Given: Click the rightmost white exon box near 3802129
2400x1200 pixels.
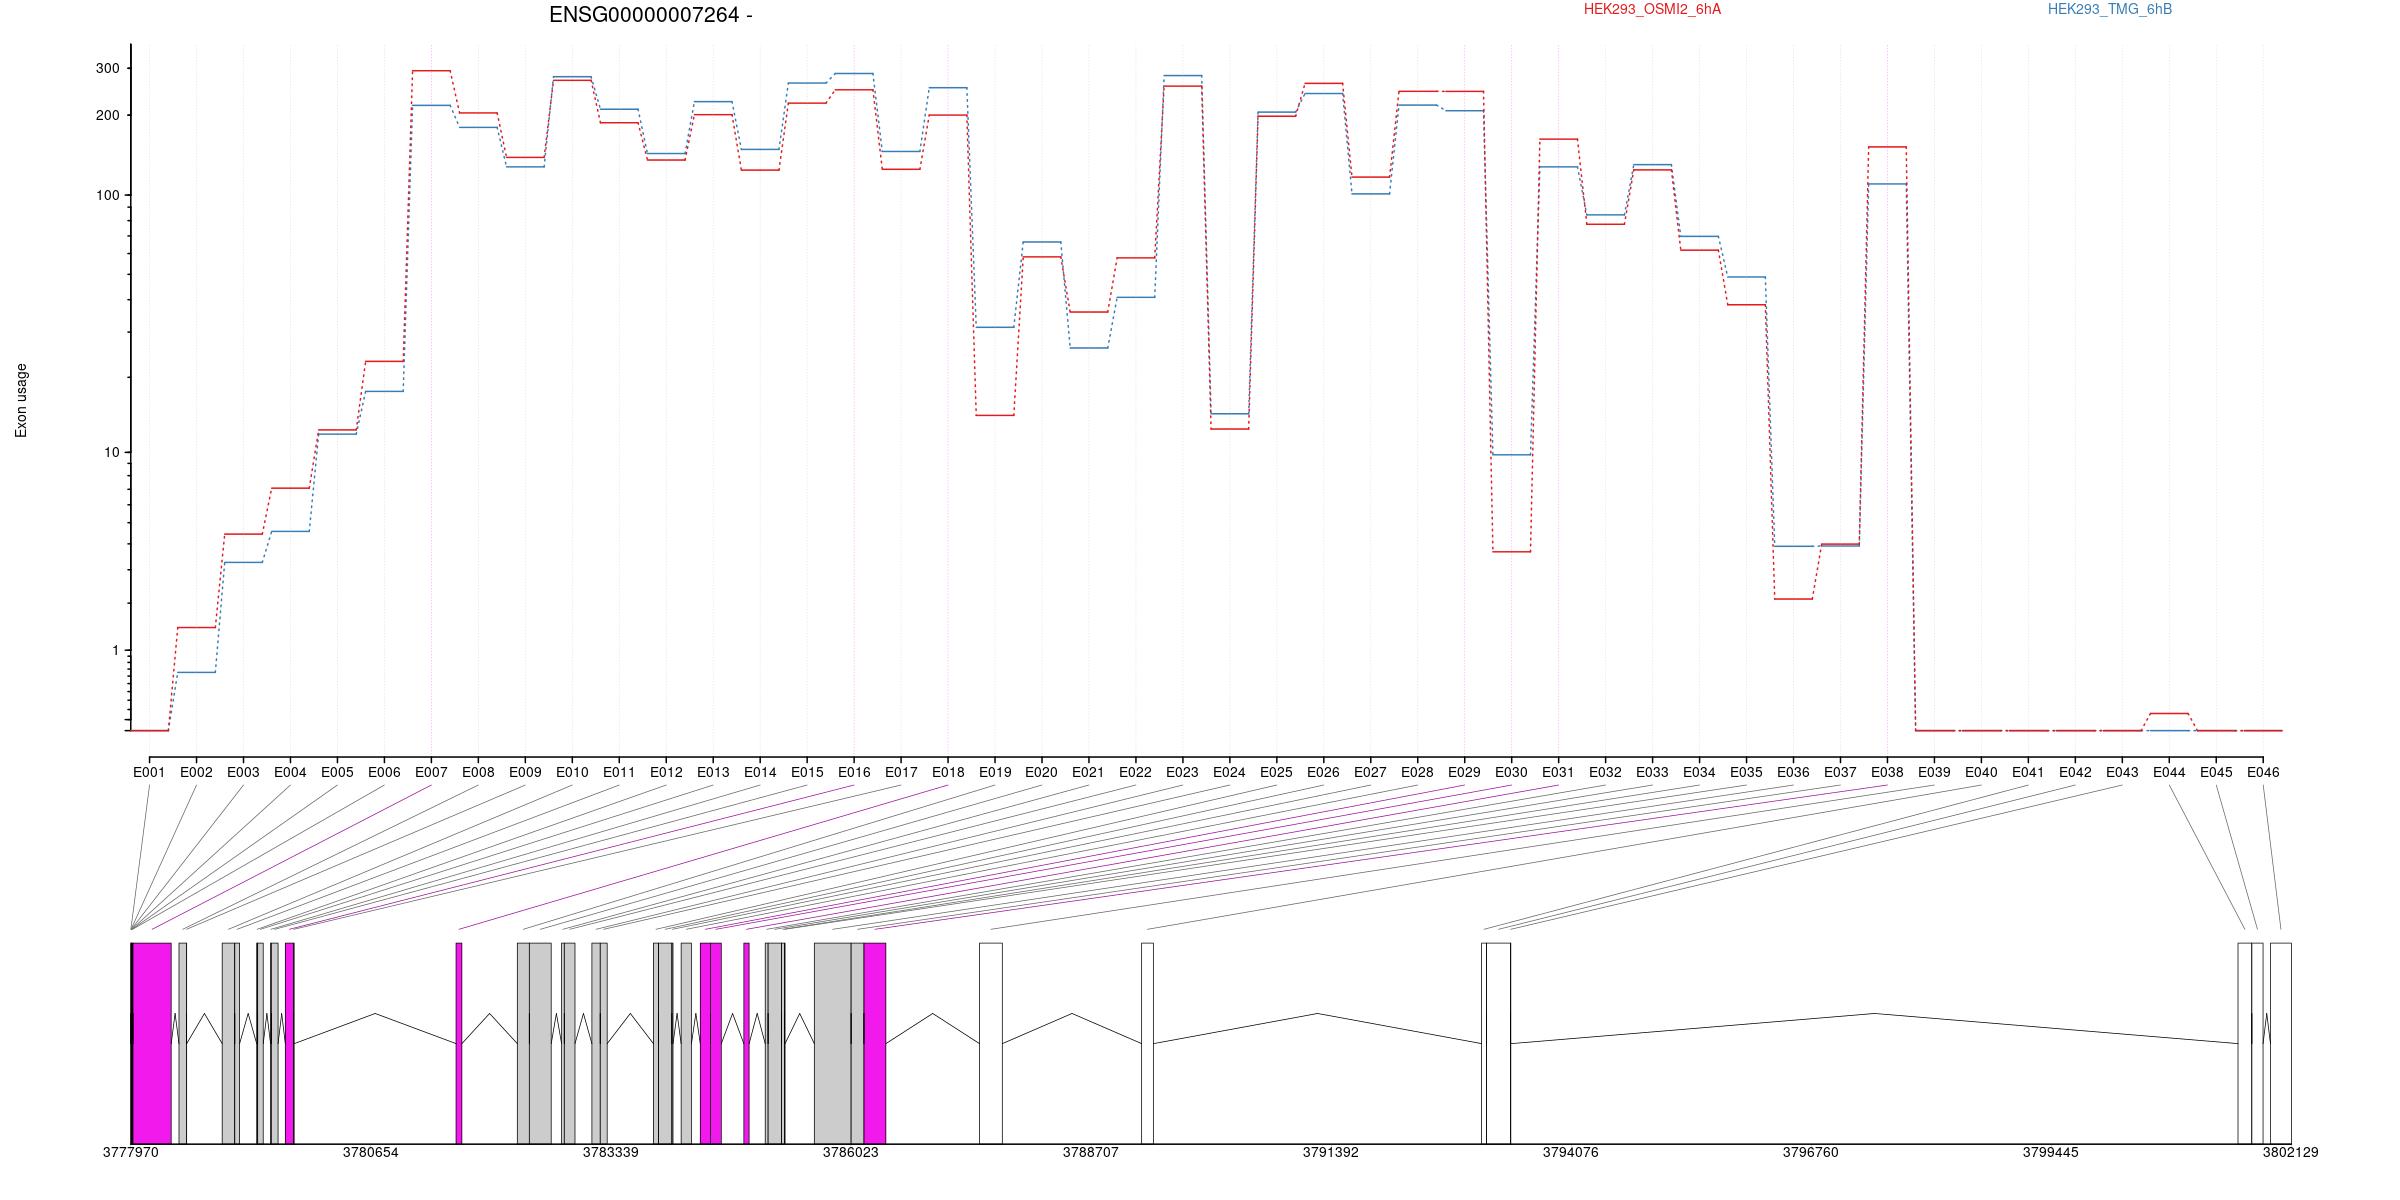Looking at the screenshot, I should click(x=2281, y=1043).
